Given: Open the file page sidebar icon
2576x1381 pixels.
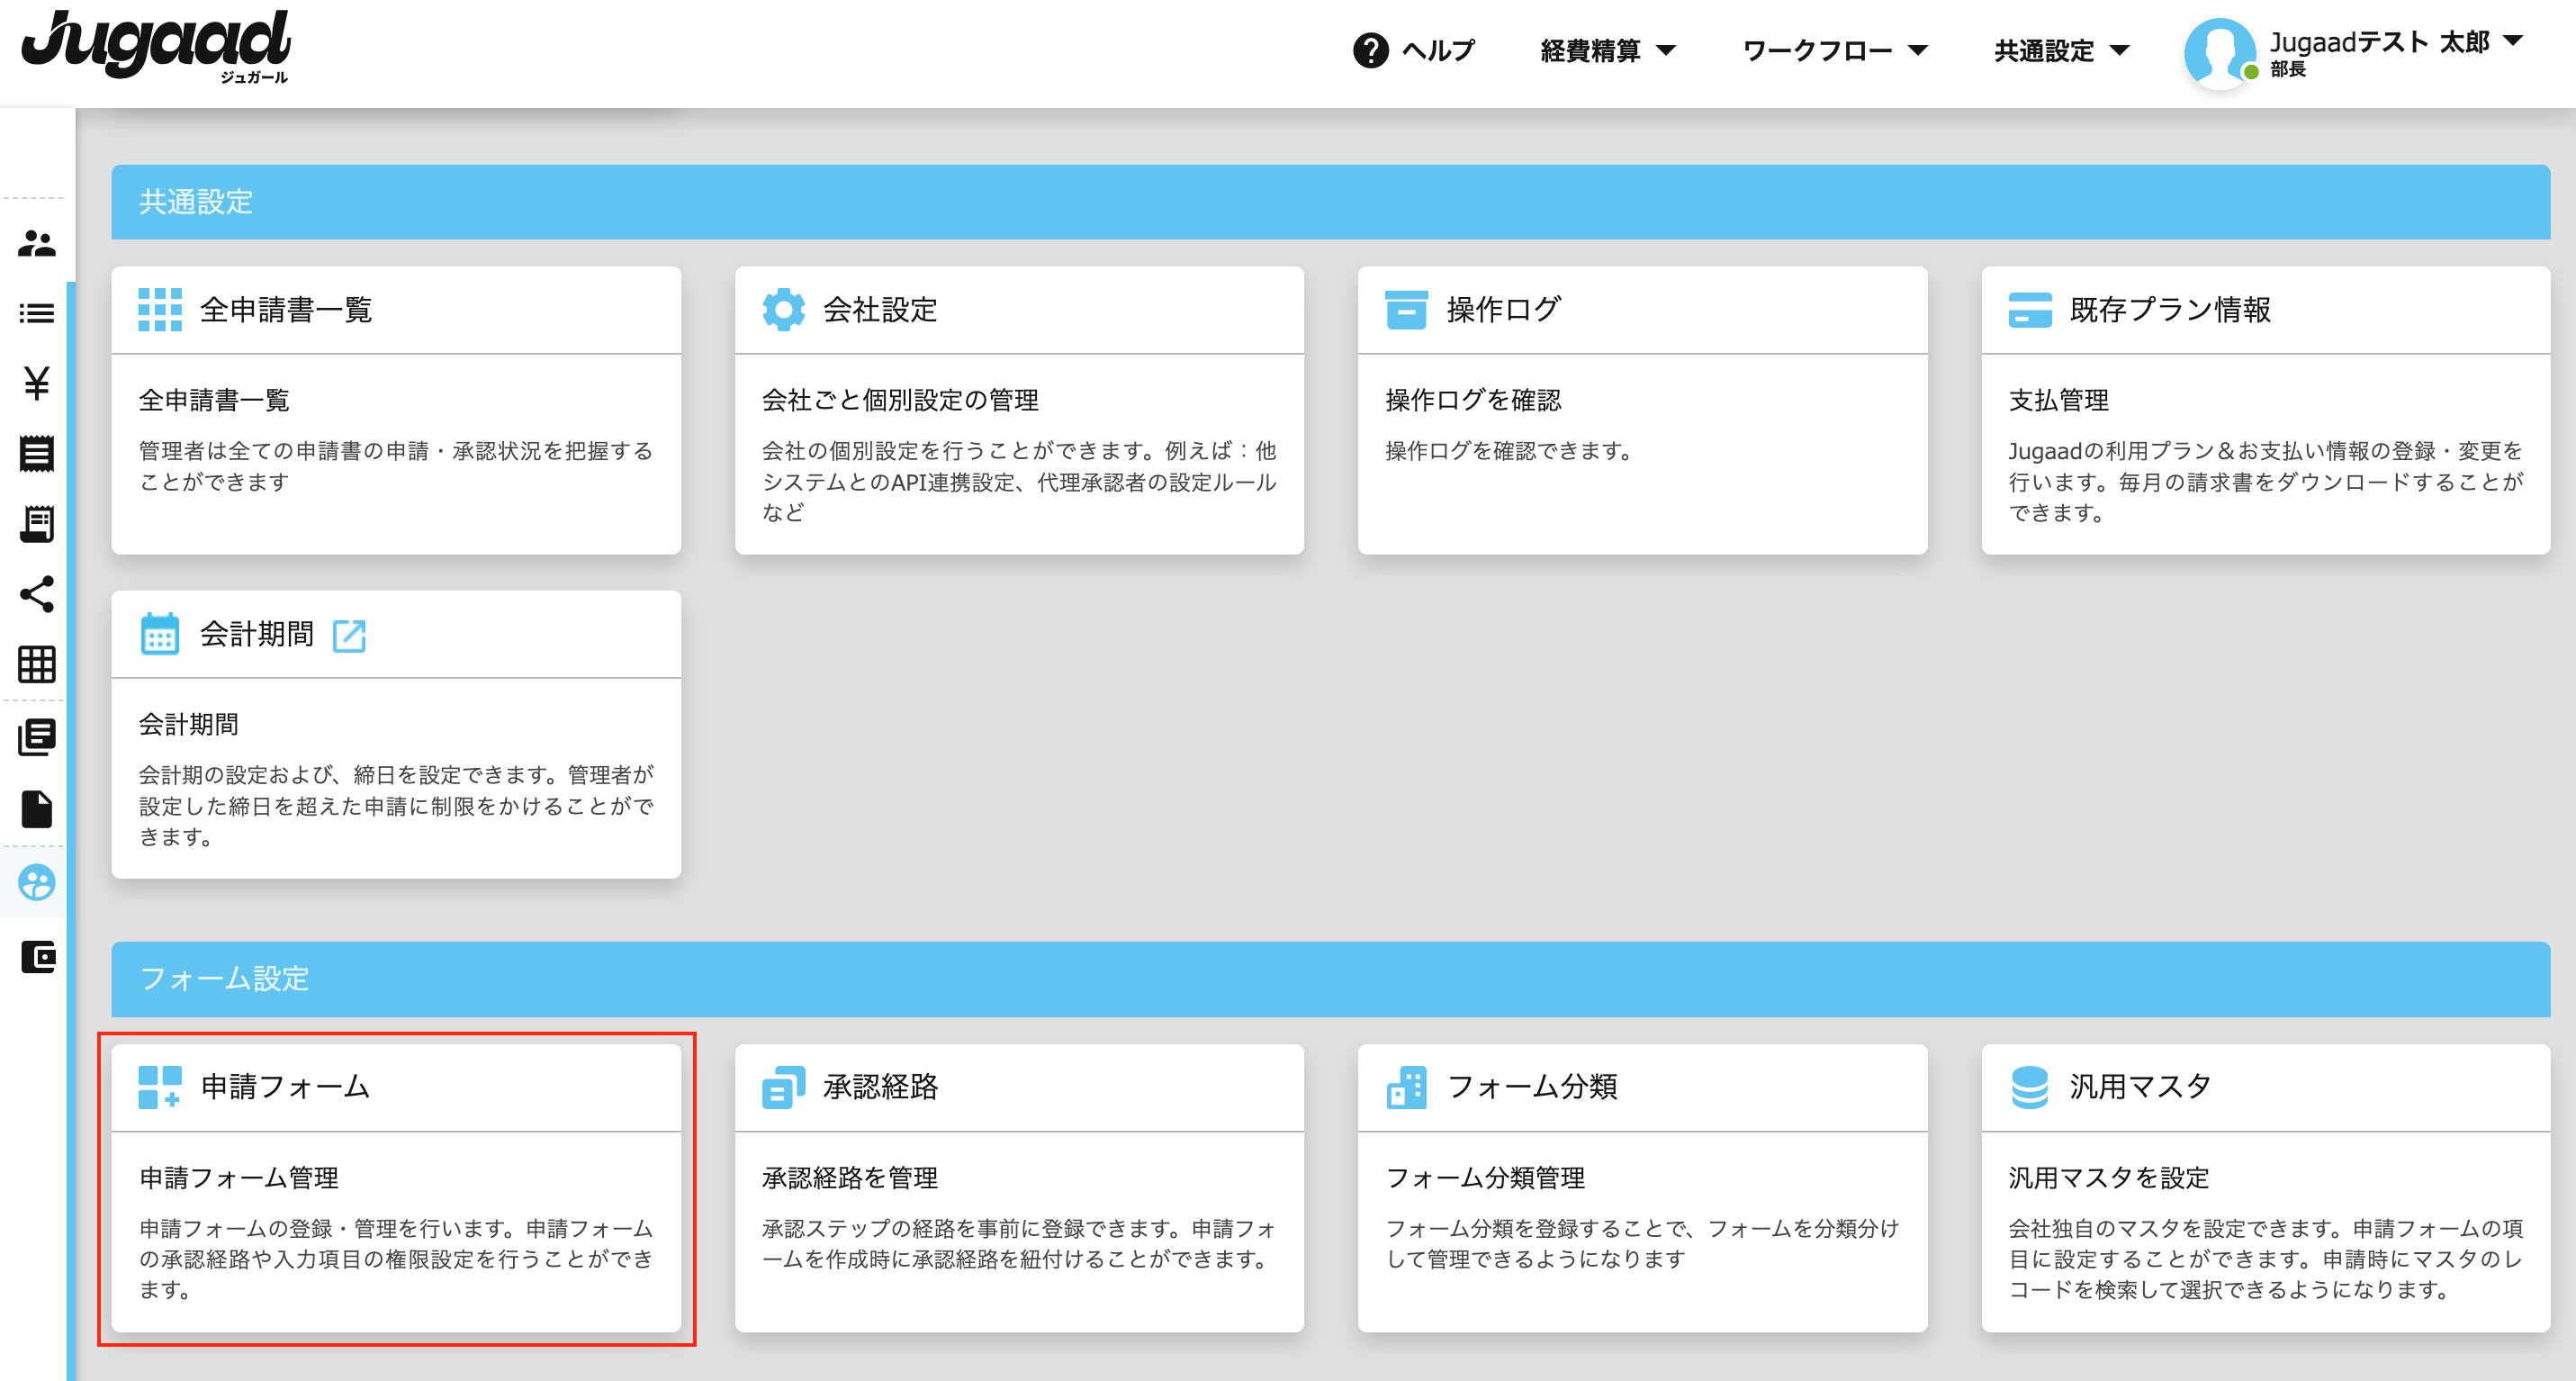Looking at the screenshot, I should 37,809.
